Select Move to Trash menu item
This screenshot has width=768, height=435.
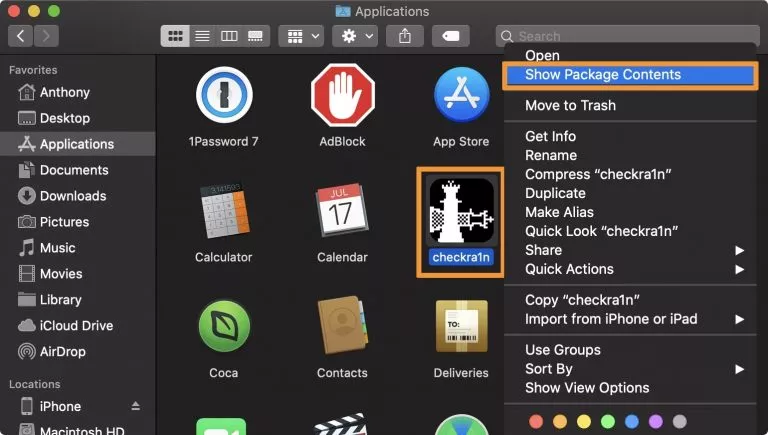[x=570, y=106]
